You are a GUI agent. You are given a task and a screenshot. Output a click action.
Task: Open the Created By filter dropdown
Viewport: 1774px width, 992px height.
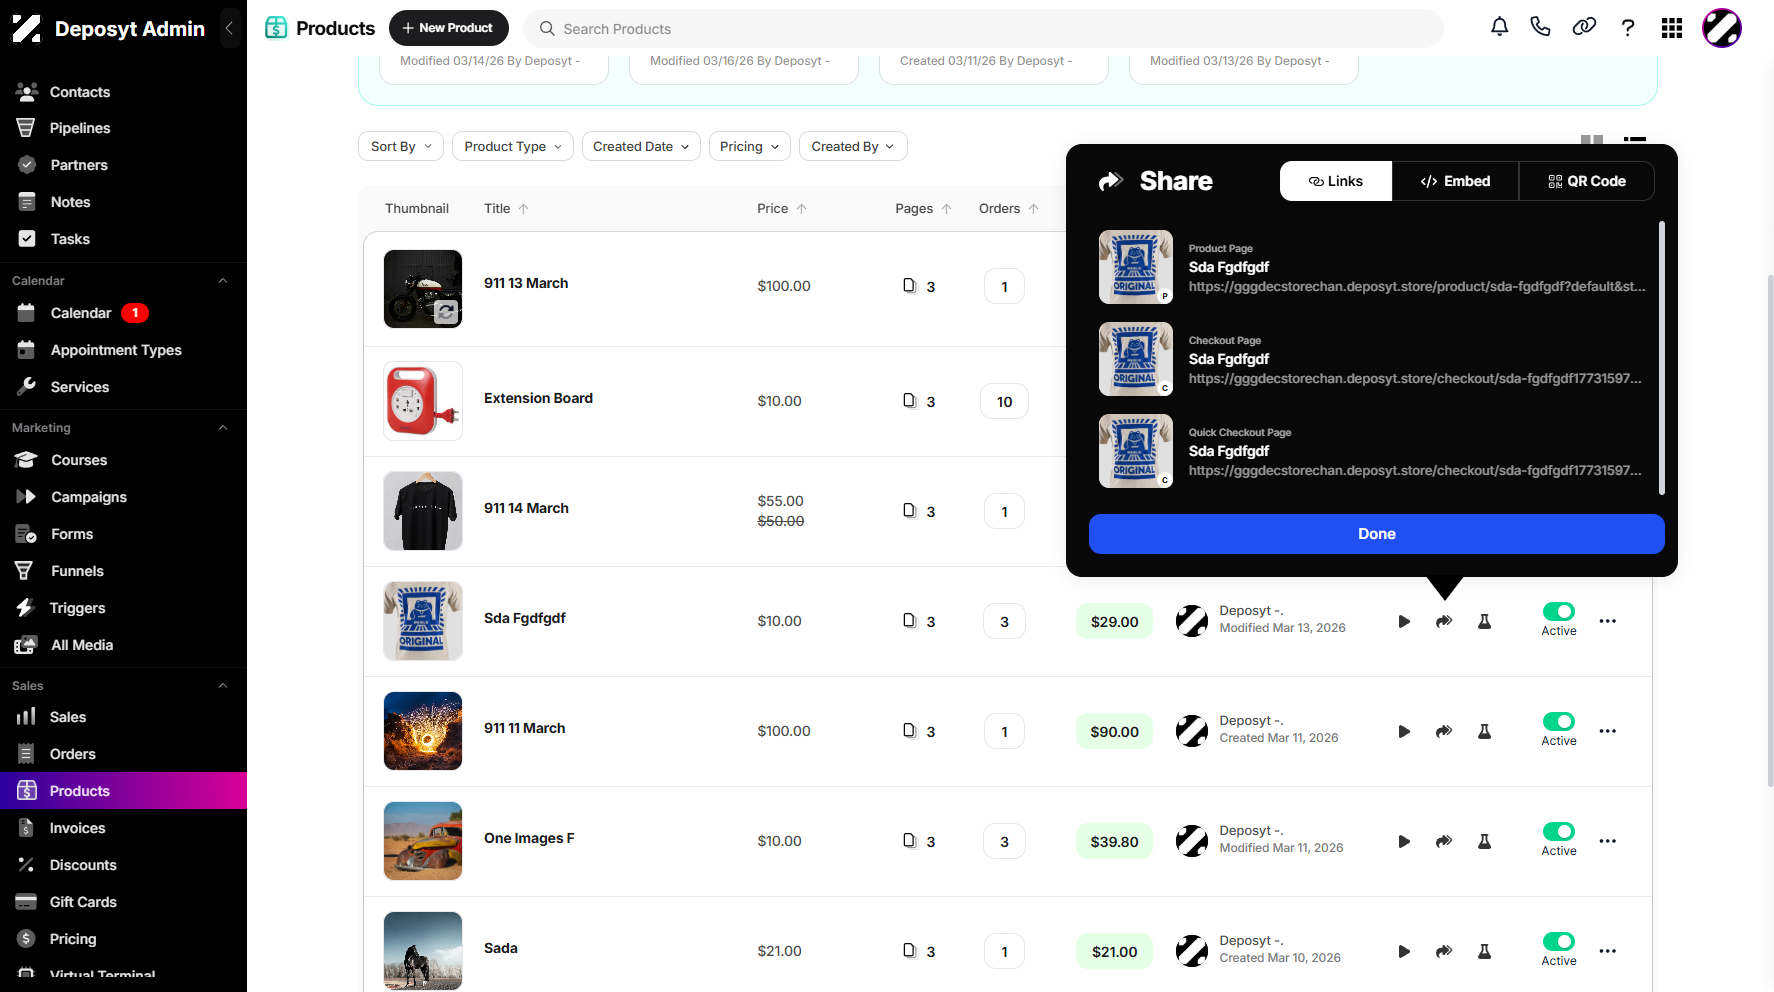pyautogui.click(x=853, y=146)
